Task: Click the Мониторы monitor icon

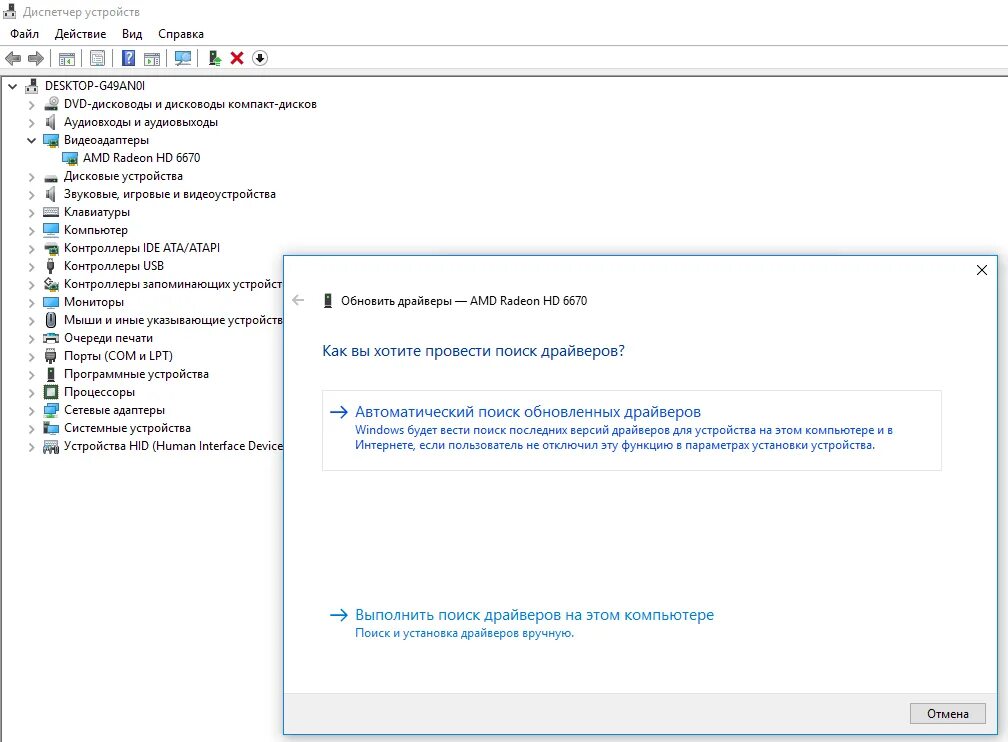Action: click(x=51, y=302)
